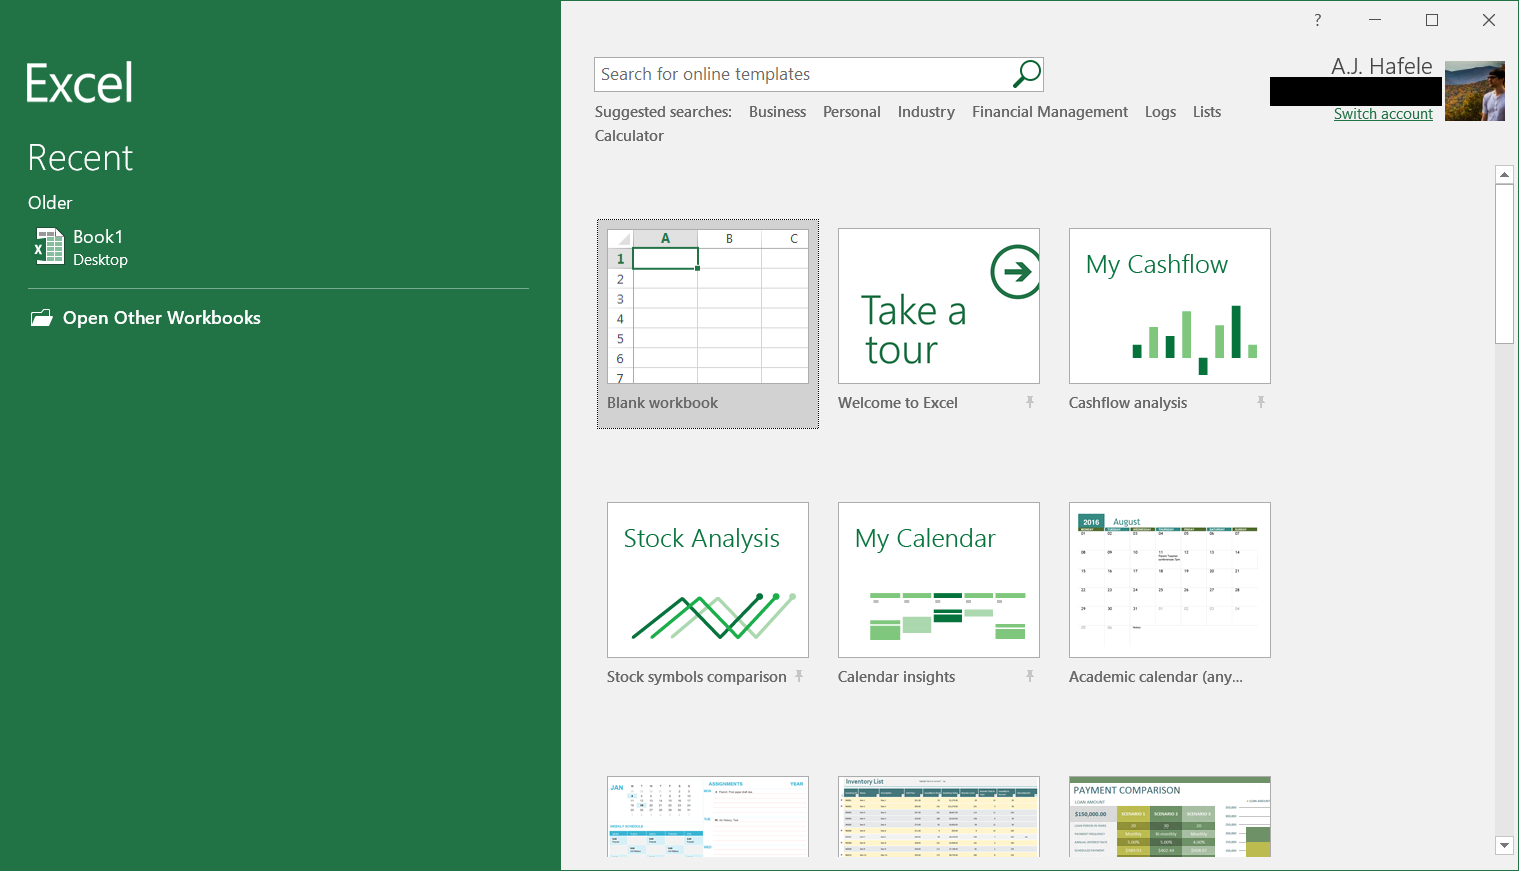Pin the Cashflow analysis template

tap(1261, 402)
